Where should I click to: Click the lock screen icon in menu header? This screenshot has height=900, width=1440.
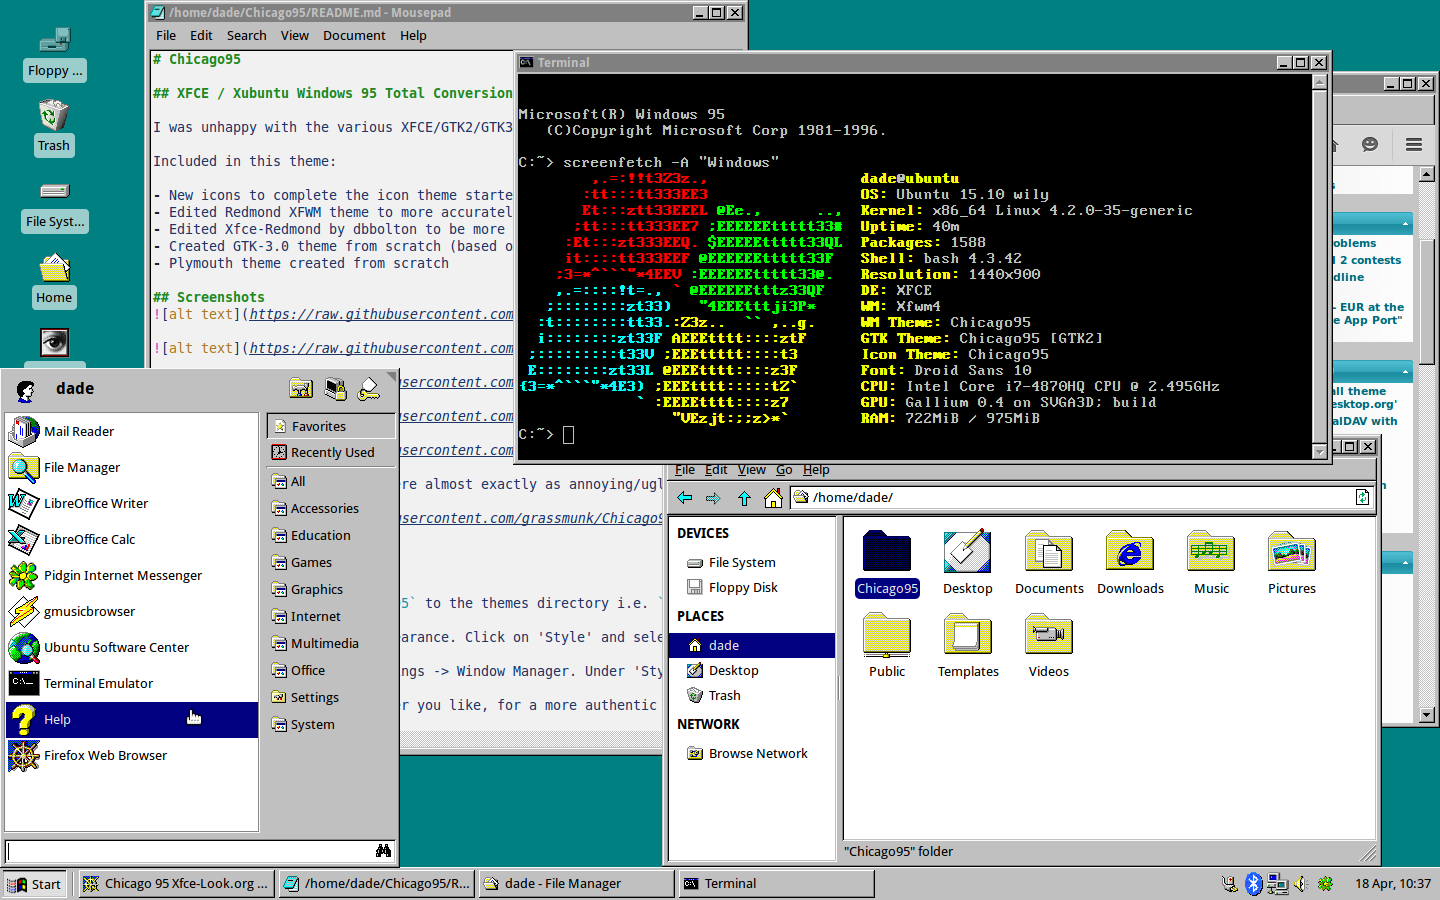335,389
